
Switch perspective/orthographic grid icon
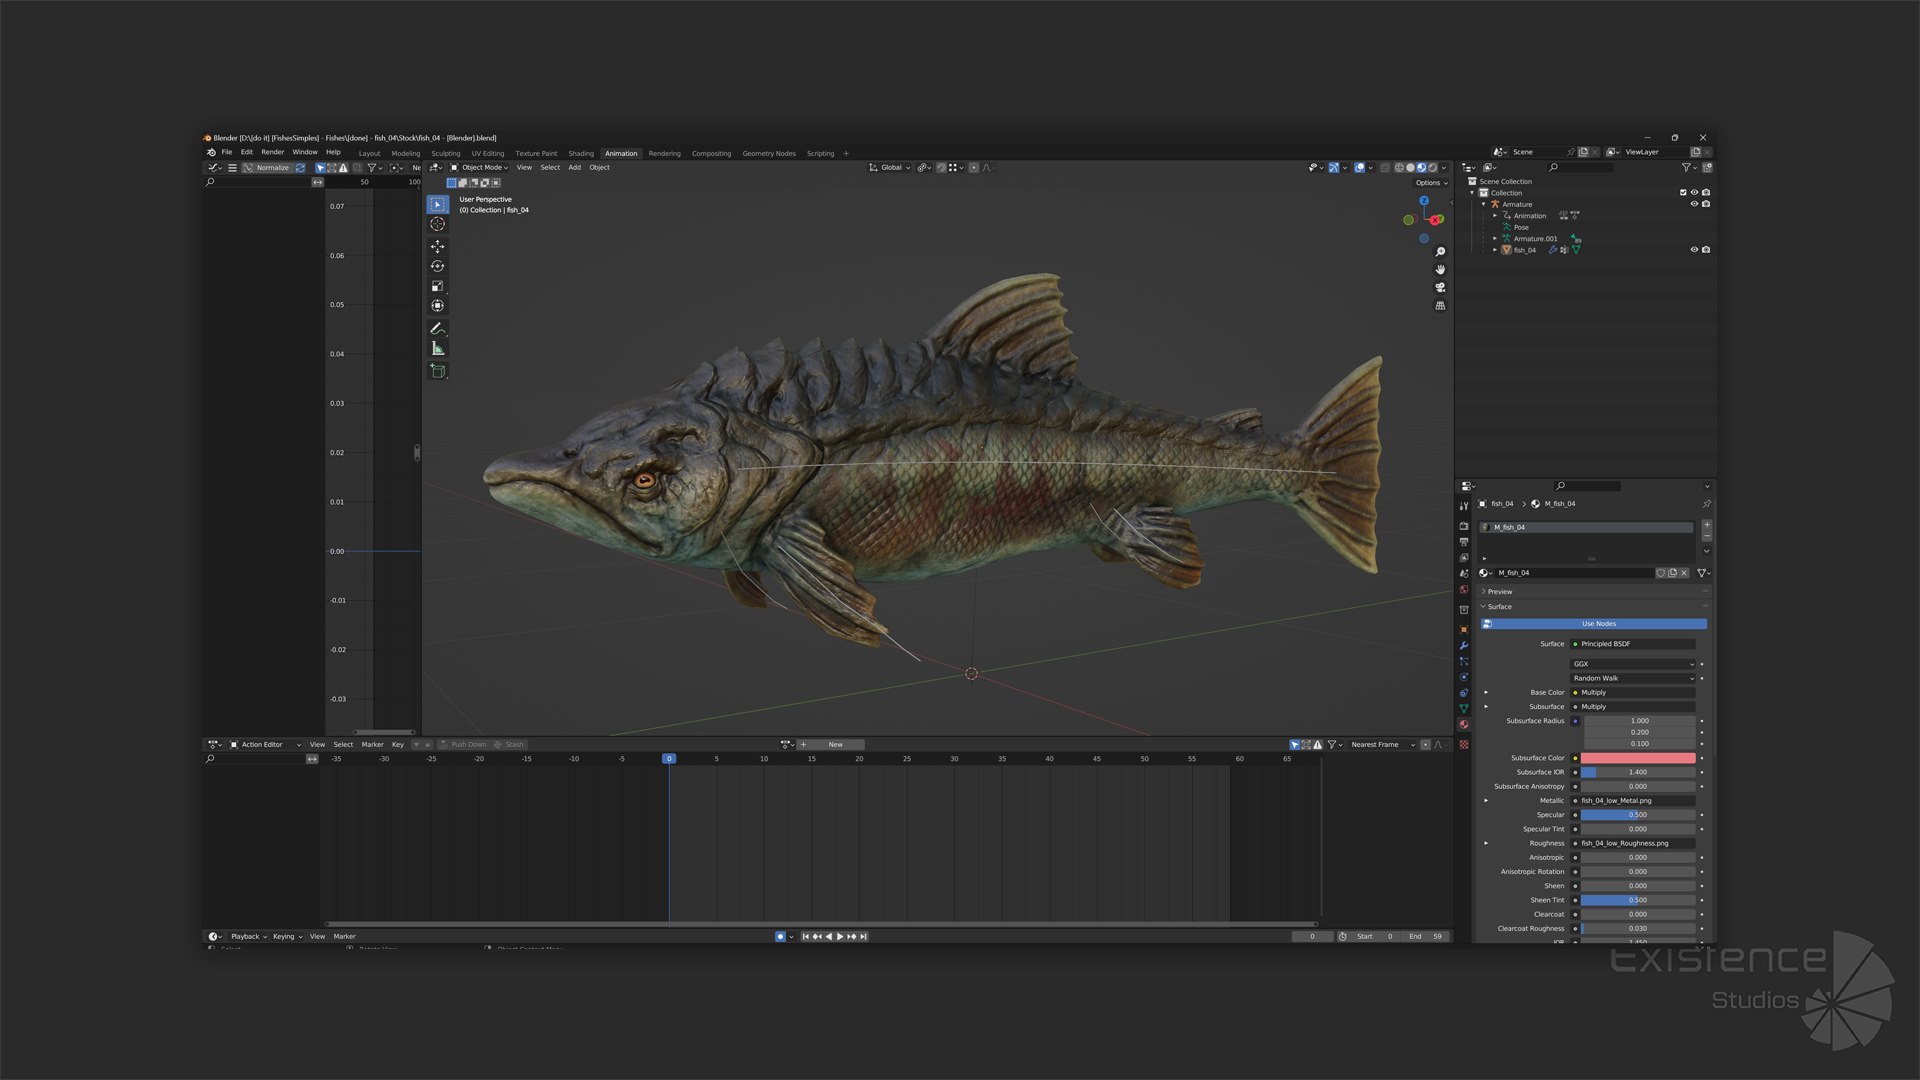[1440, 306]
